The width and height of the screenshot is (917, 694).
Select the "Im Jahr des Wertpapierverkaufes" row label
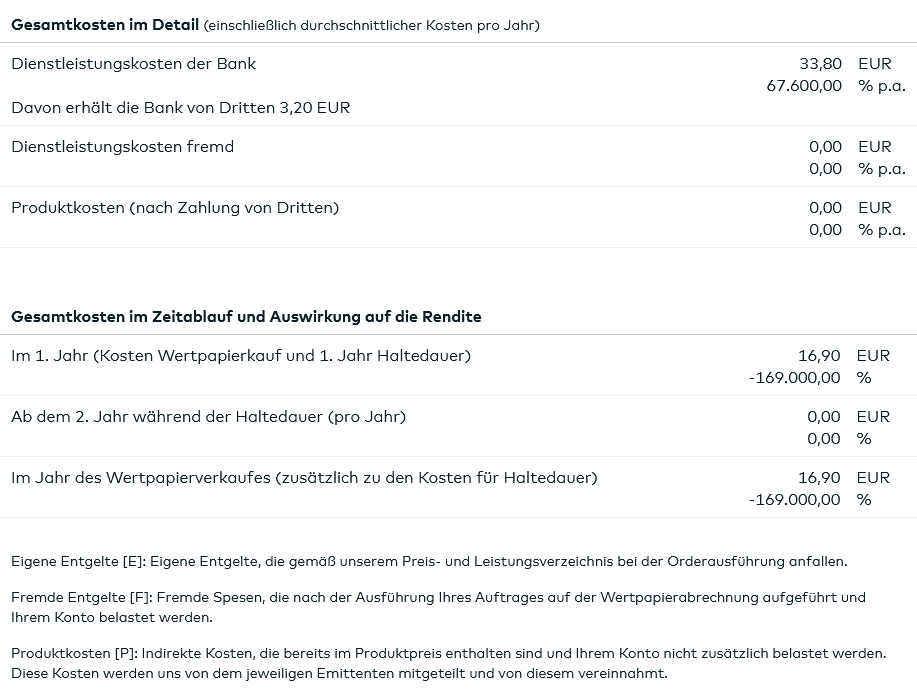(304, 478)
